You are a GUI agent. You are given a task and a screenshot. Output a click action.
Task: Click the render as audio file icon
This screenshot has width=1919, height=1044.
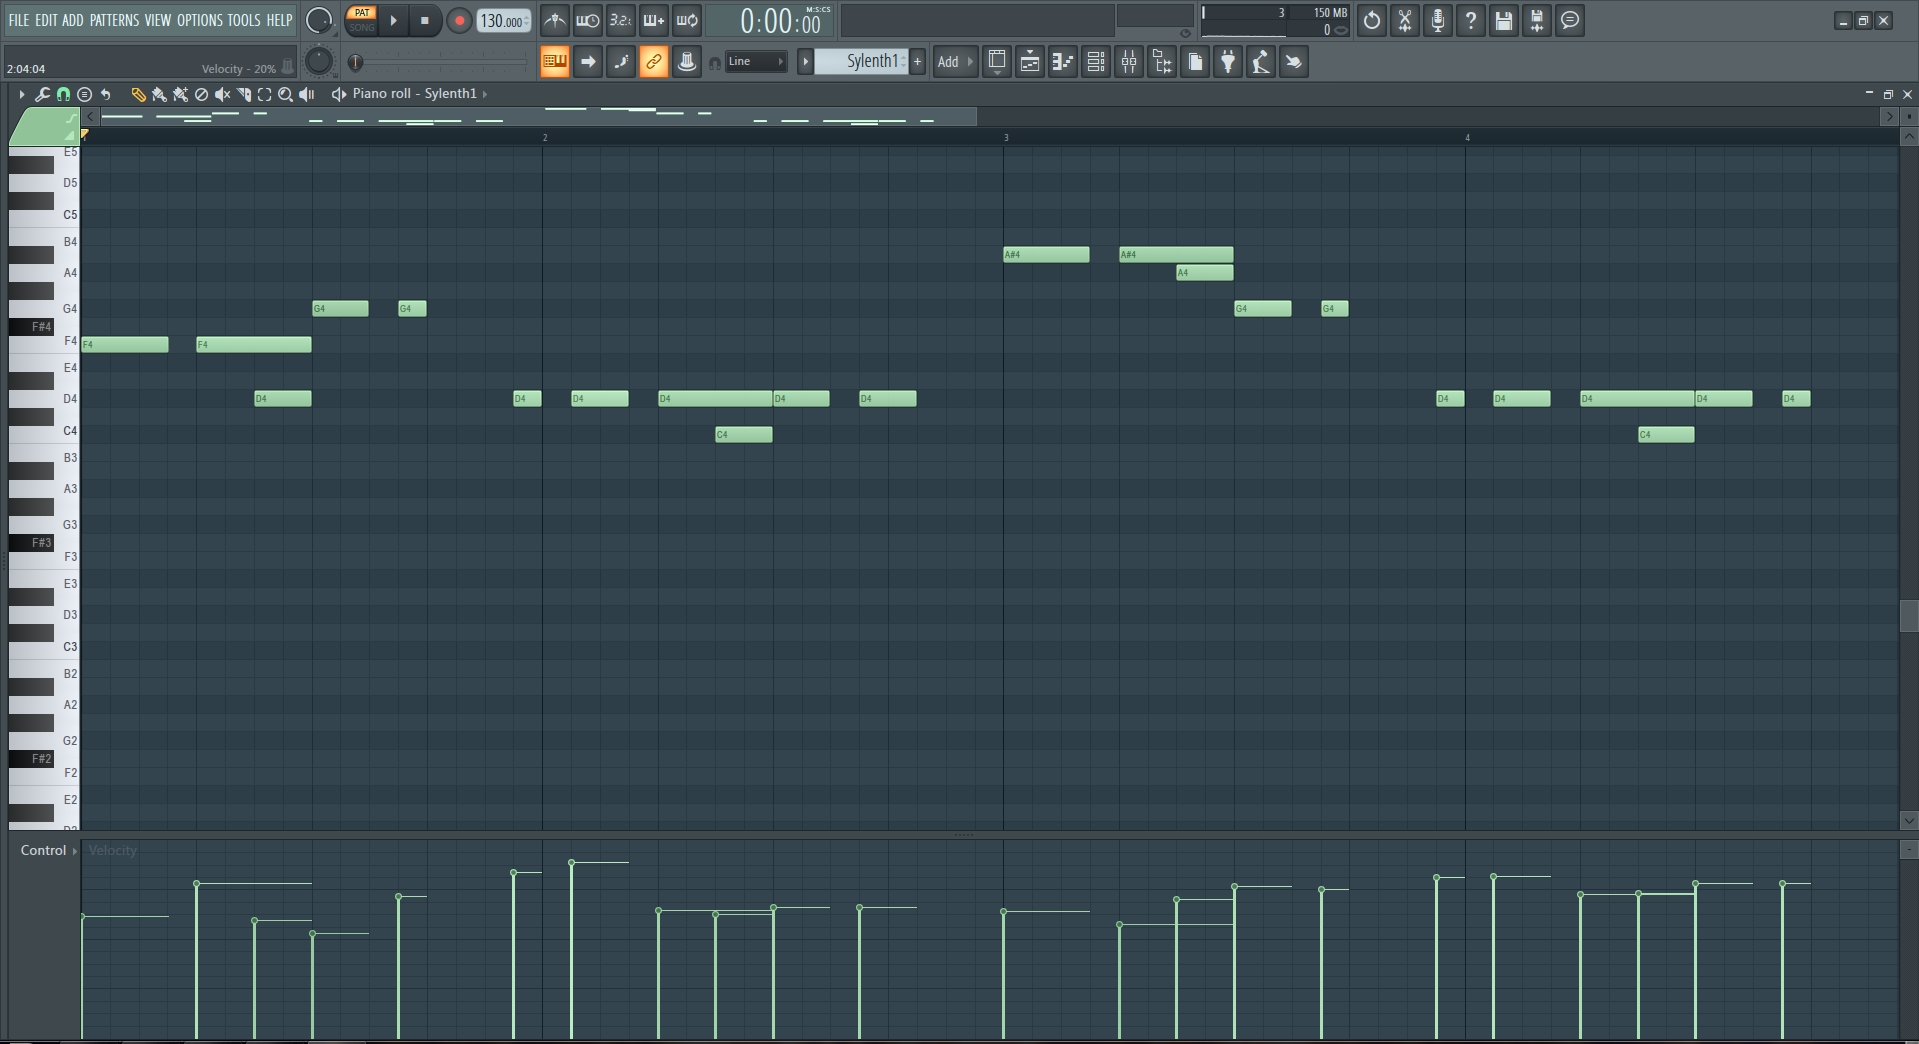click(1536, 20)
